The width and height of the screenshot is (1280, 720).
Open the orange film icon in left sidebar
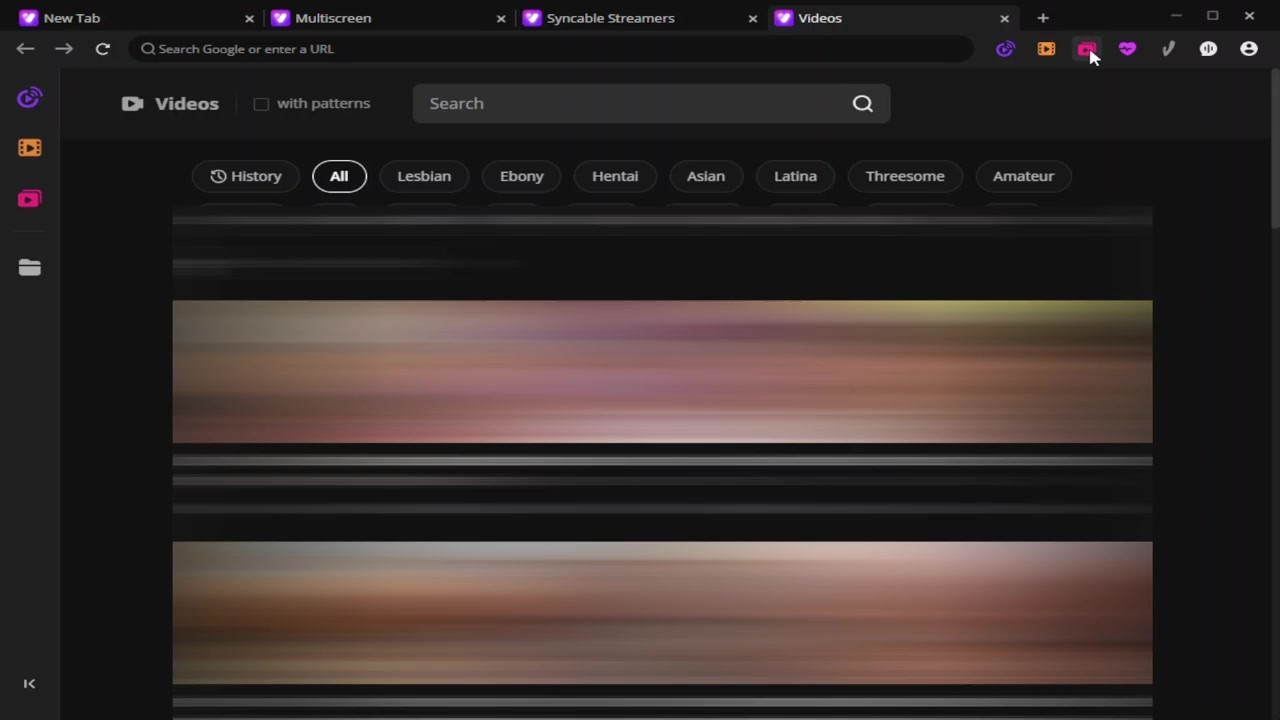click(x=29, y=148)
